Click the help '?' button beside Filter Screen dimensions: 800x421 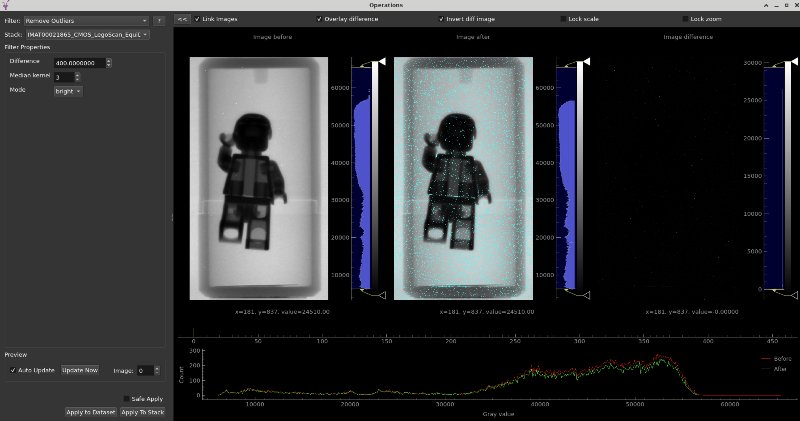coord(159,20)
